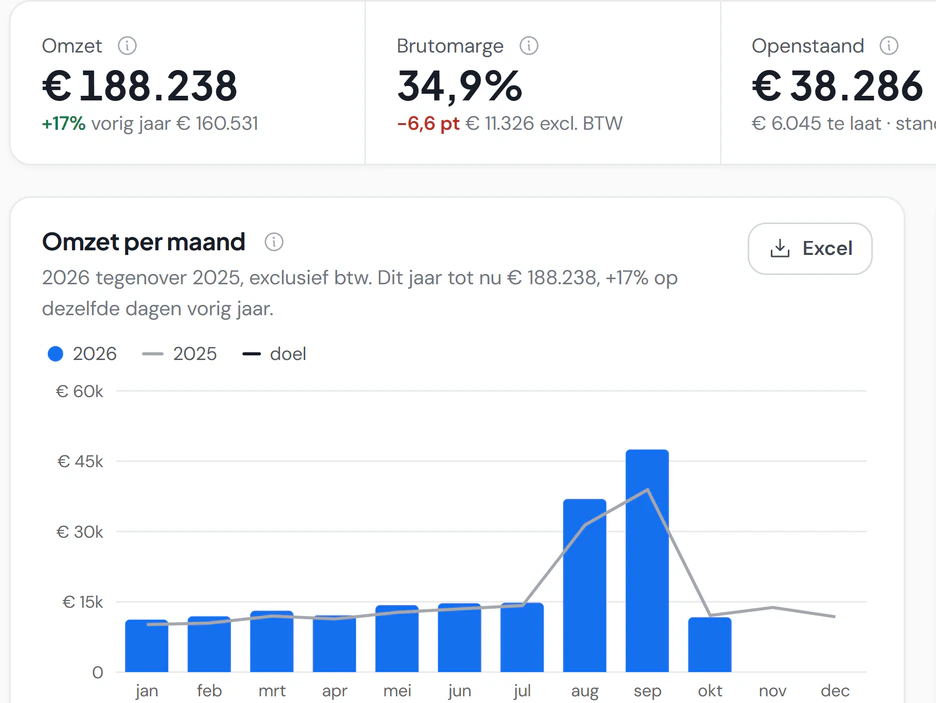The height and width of the screenshot is (703, 936).
Task: Toggle the 2025 legend line
Action: pyautogui.click(x=179, y=354)
